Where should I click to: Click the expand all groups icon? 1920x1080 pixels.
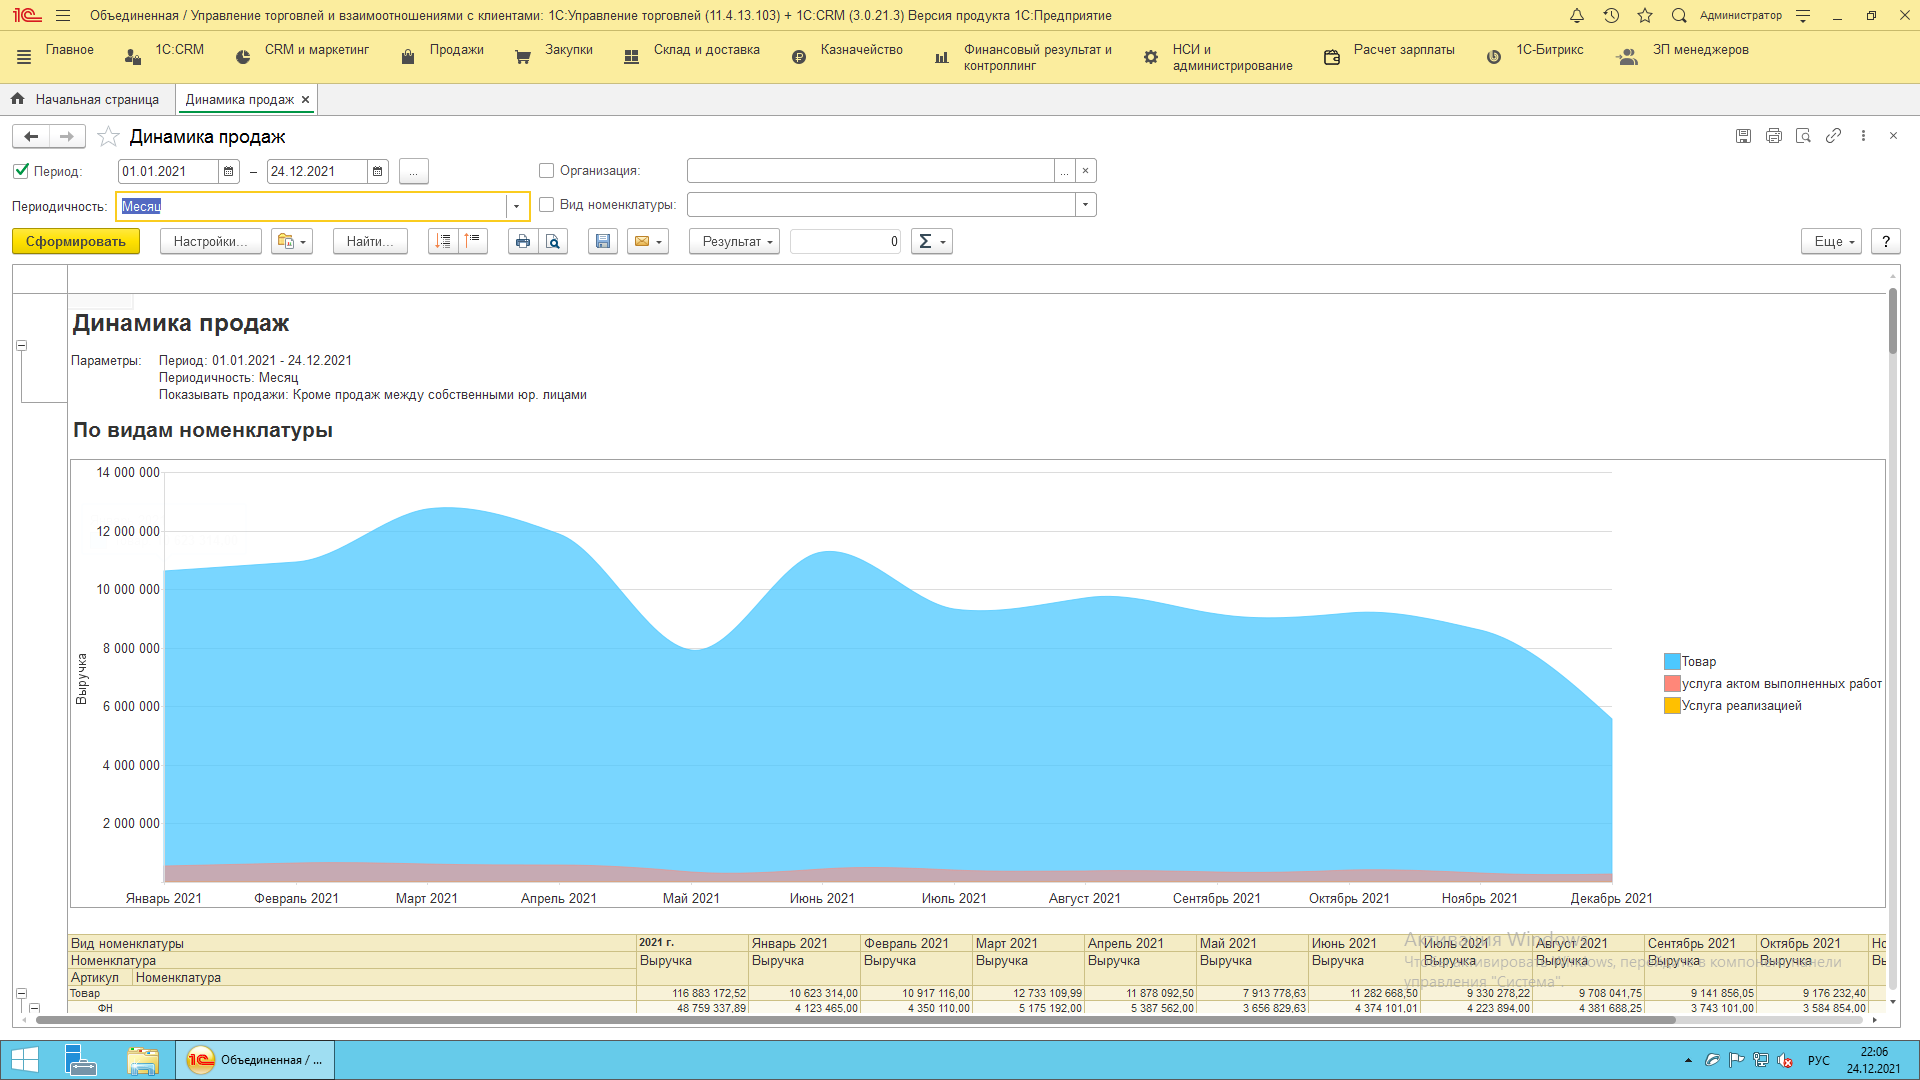[443, 241]
